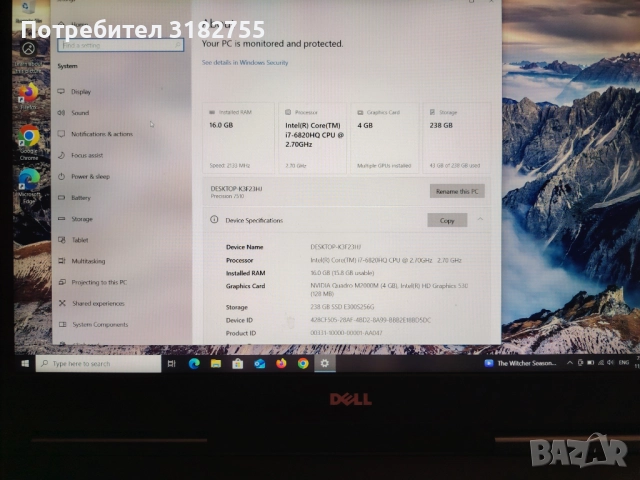
Task: Click the Rename this PC button
Action: pyautogui.click(x=457, y=191)
